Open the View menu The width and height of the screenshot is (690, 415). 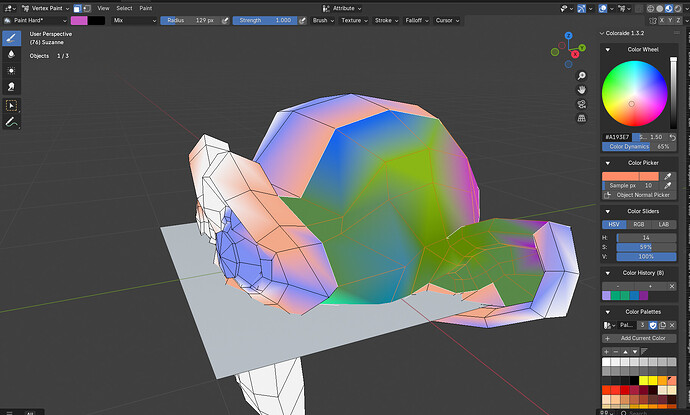tap(103, 8)
